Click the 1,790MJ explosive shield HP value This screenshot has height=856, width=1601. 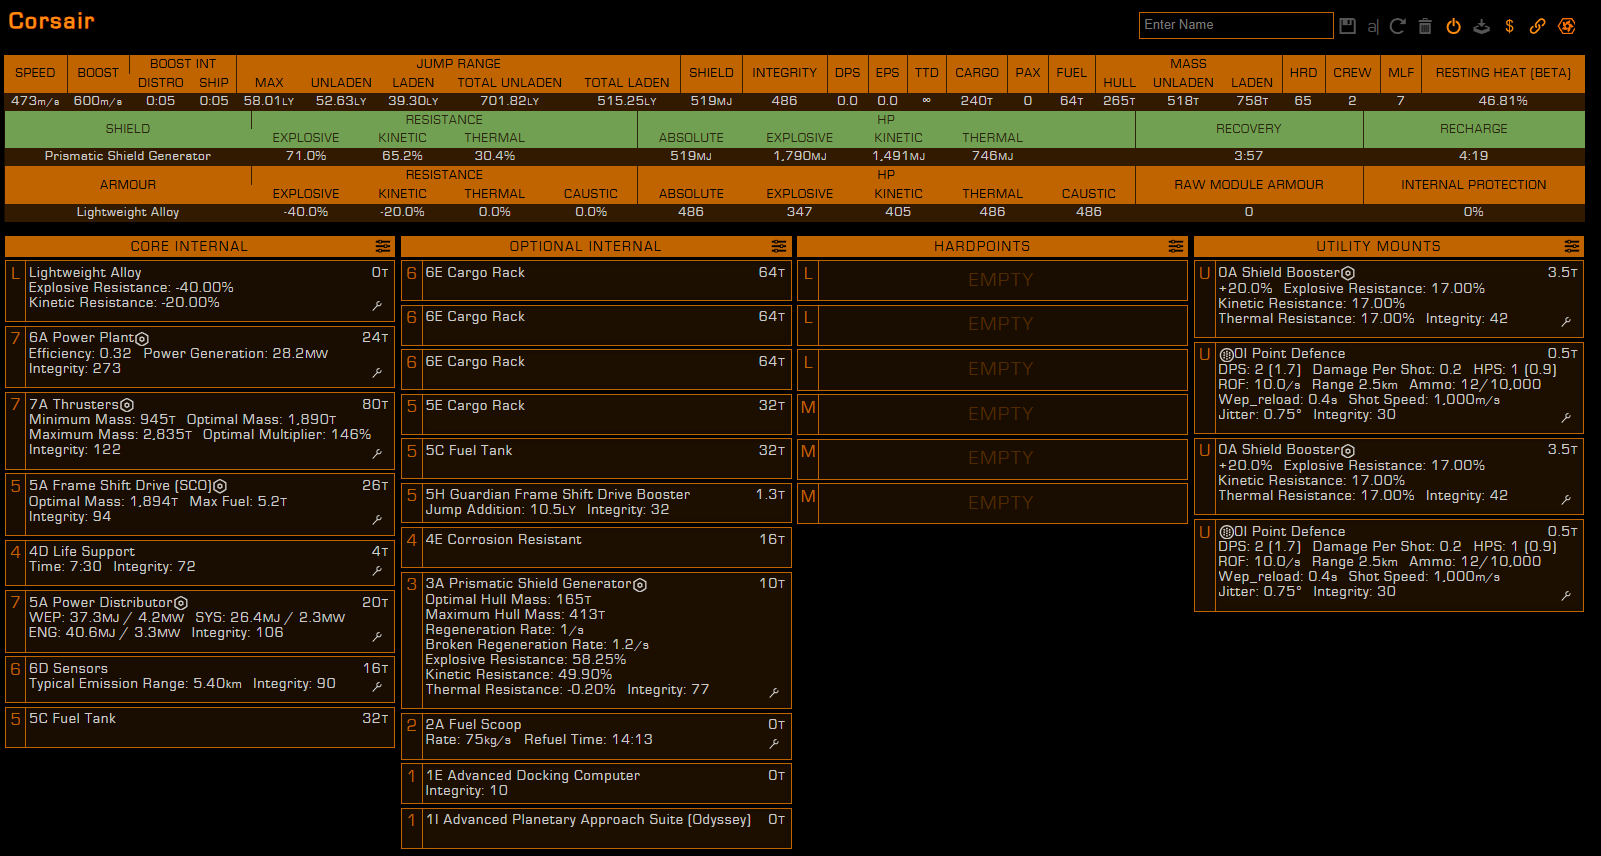pos(800,156)
